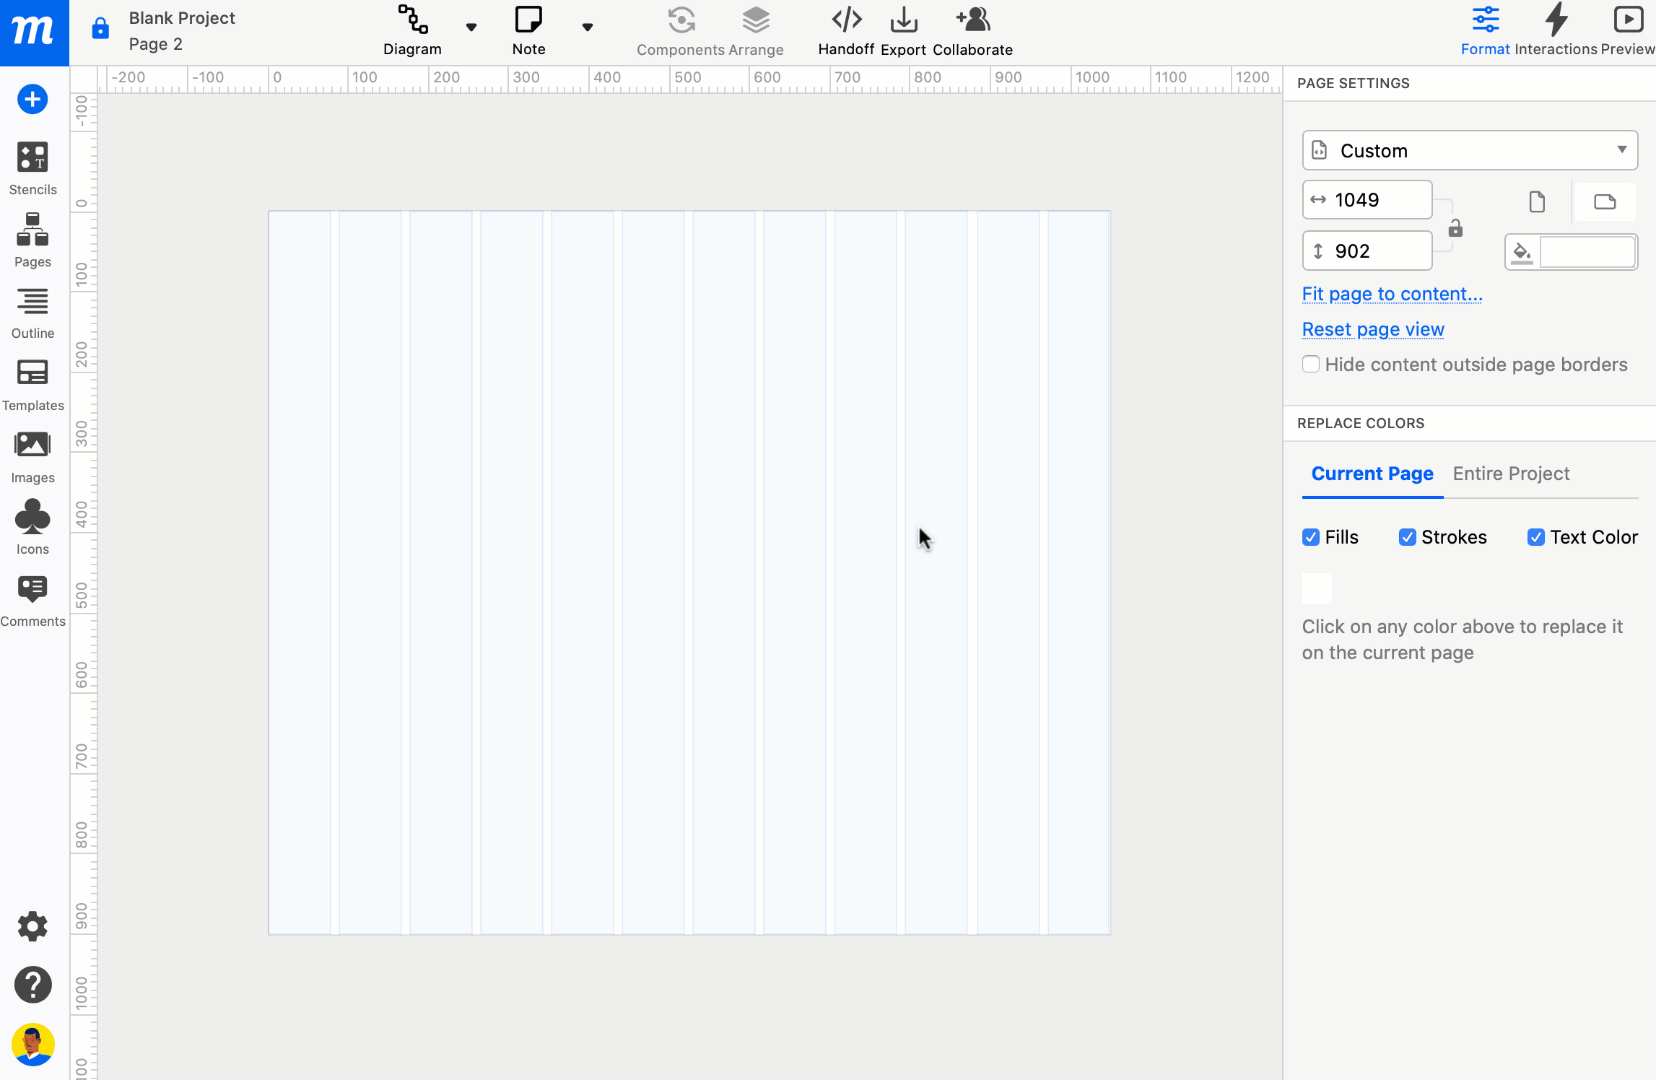
Task: Click the blue add plus button
Action: pyautogui.click(x=33, y=99)
